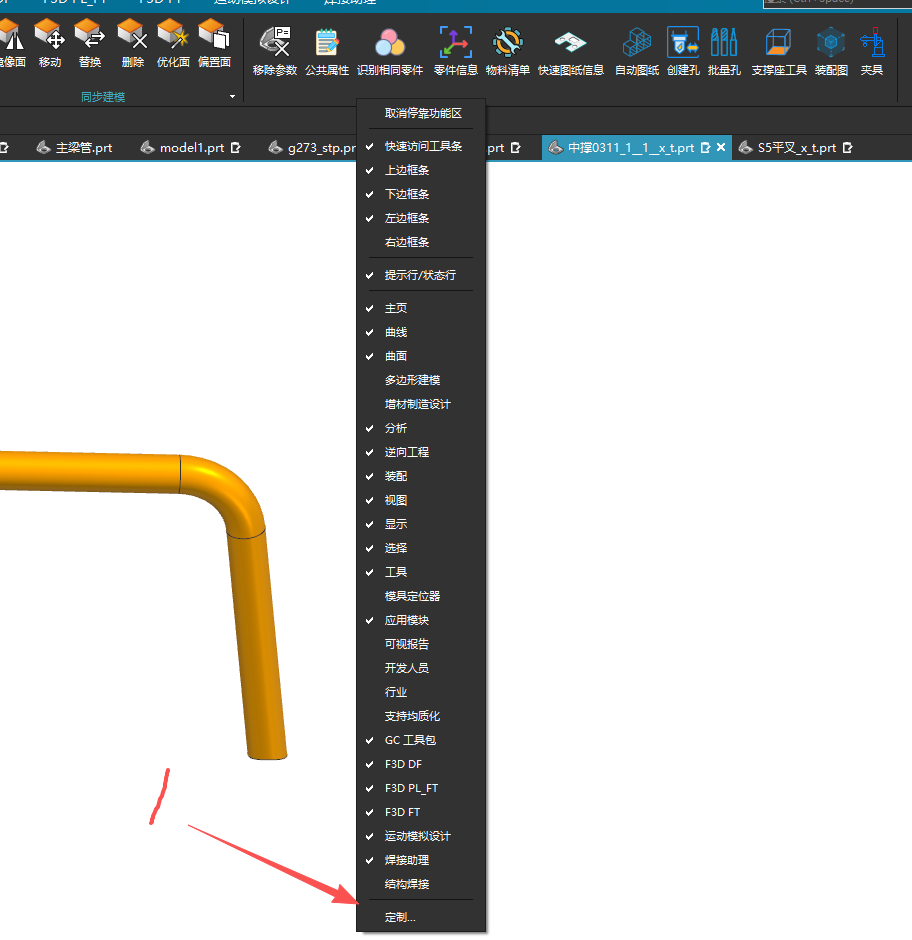Click 取消停靠功能区 menu entry
Screen dimensions: 912x940
click(x=423, y=114)
